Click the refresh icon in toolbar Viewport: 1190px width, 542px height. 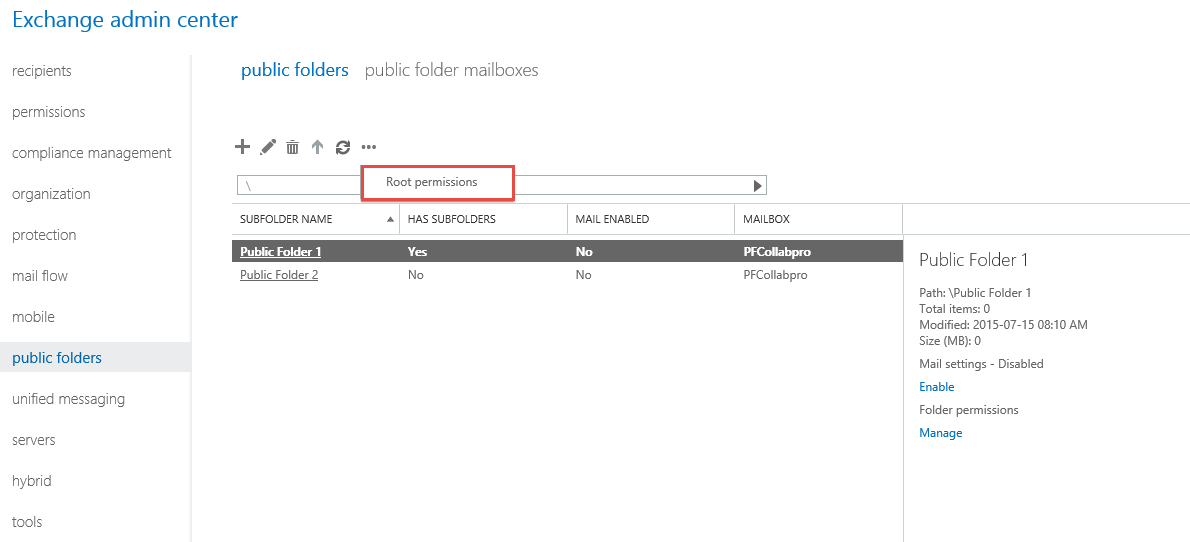(343, 147)
